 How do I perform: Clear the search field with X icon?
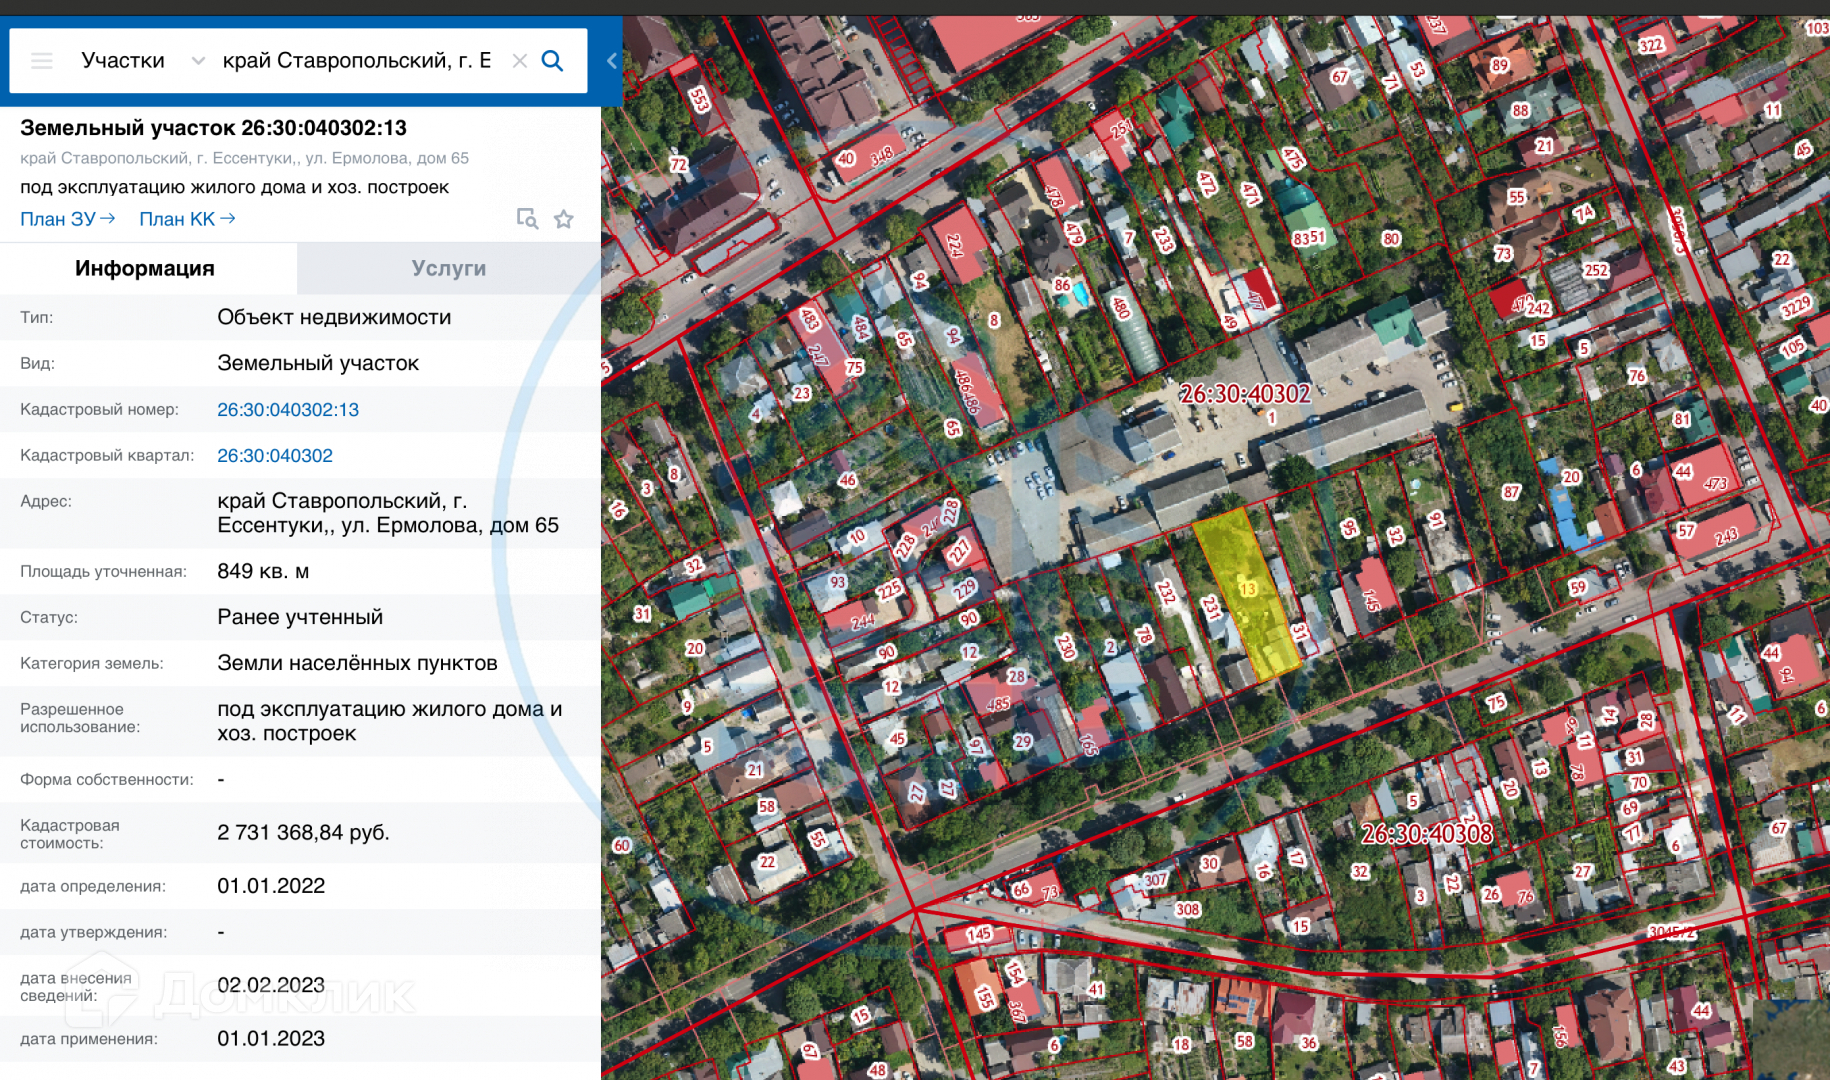coord(519,61)
